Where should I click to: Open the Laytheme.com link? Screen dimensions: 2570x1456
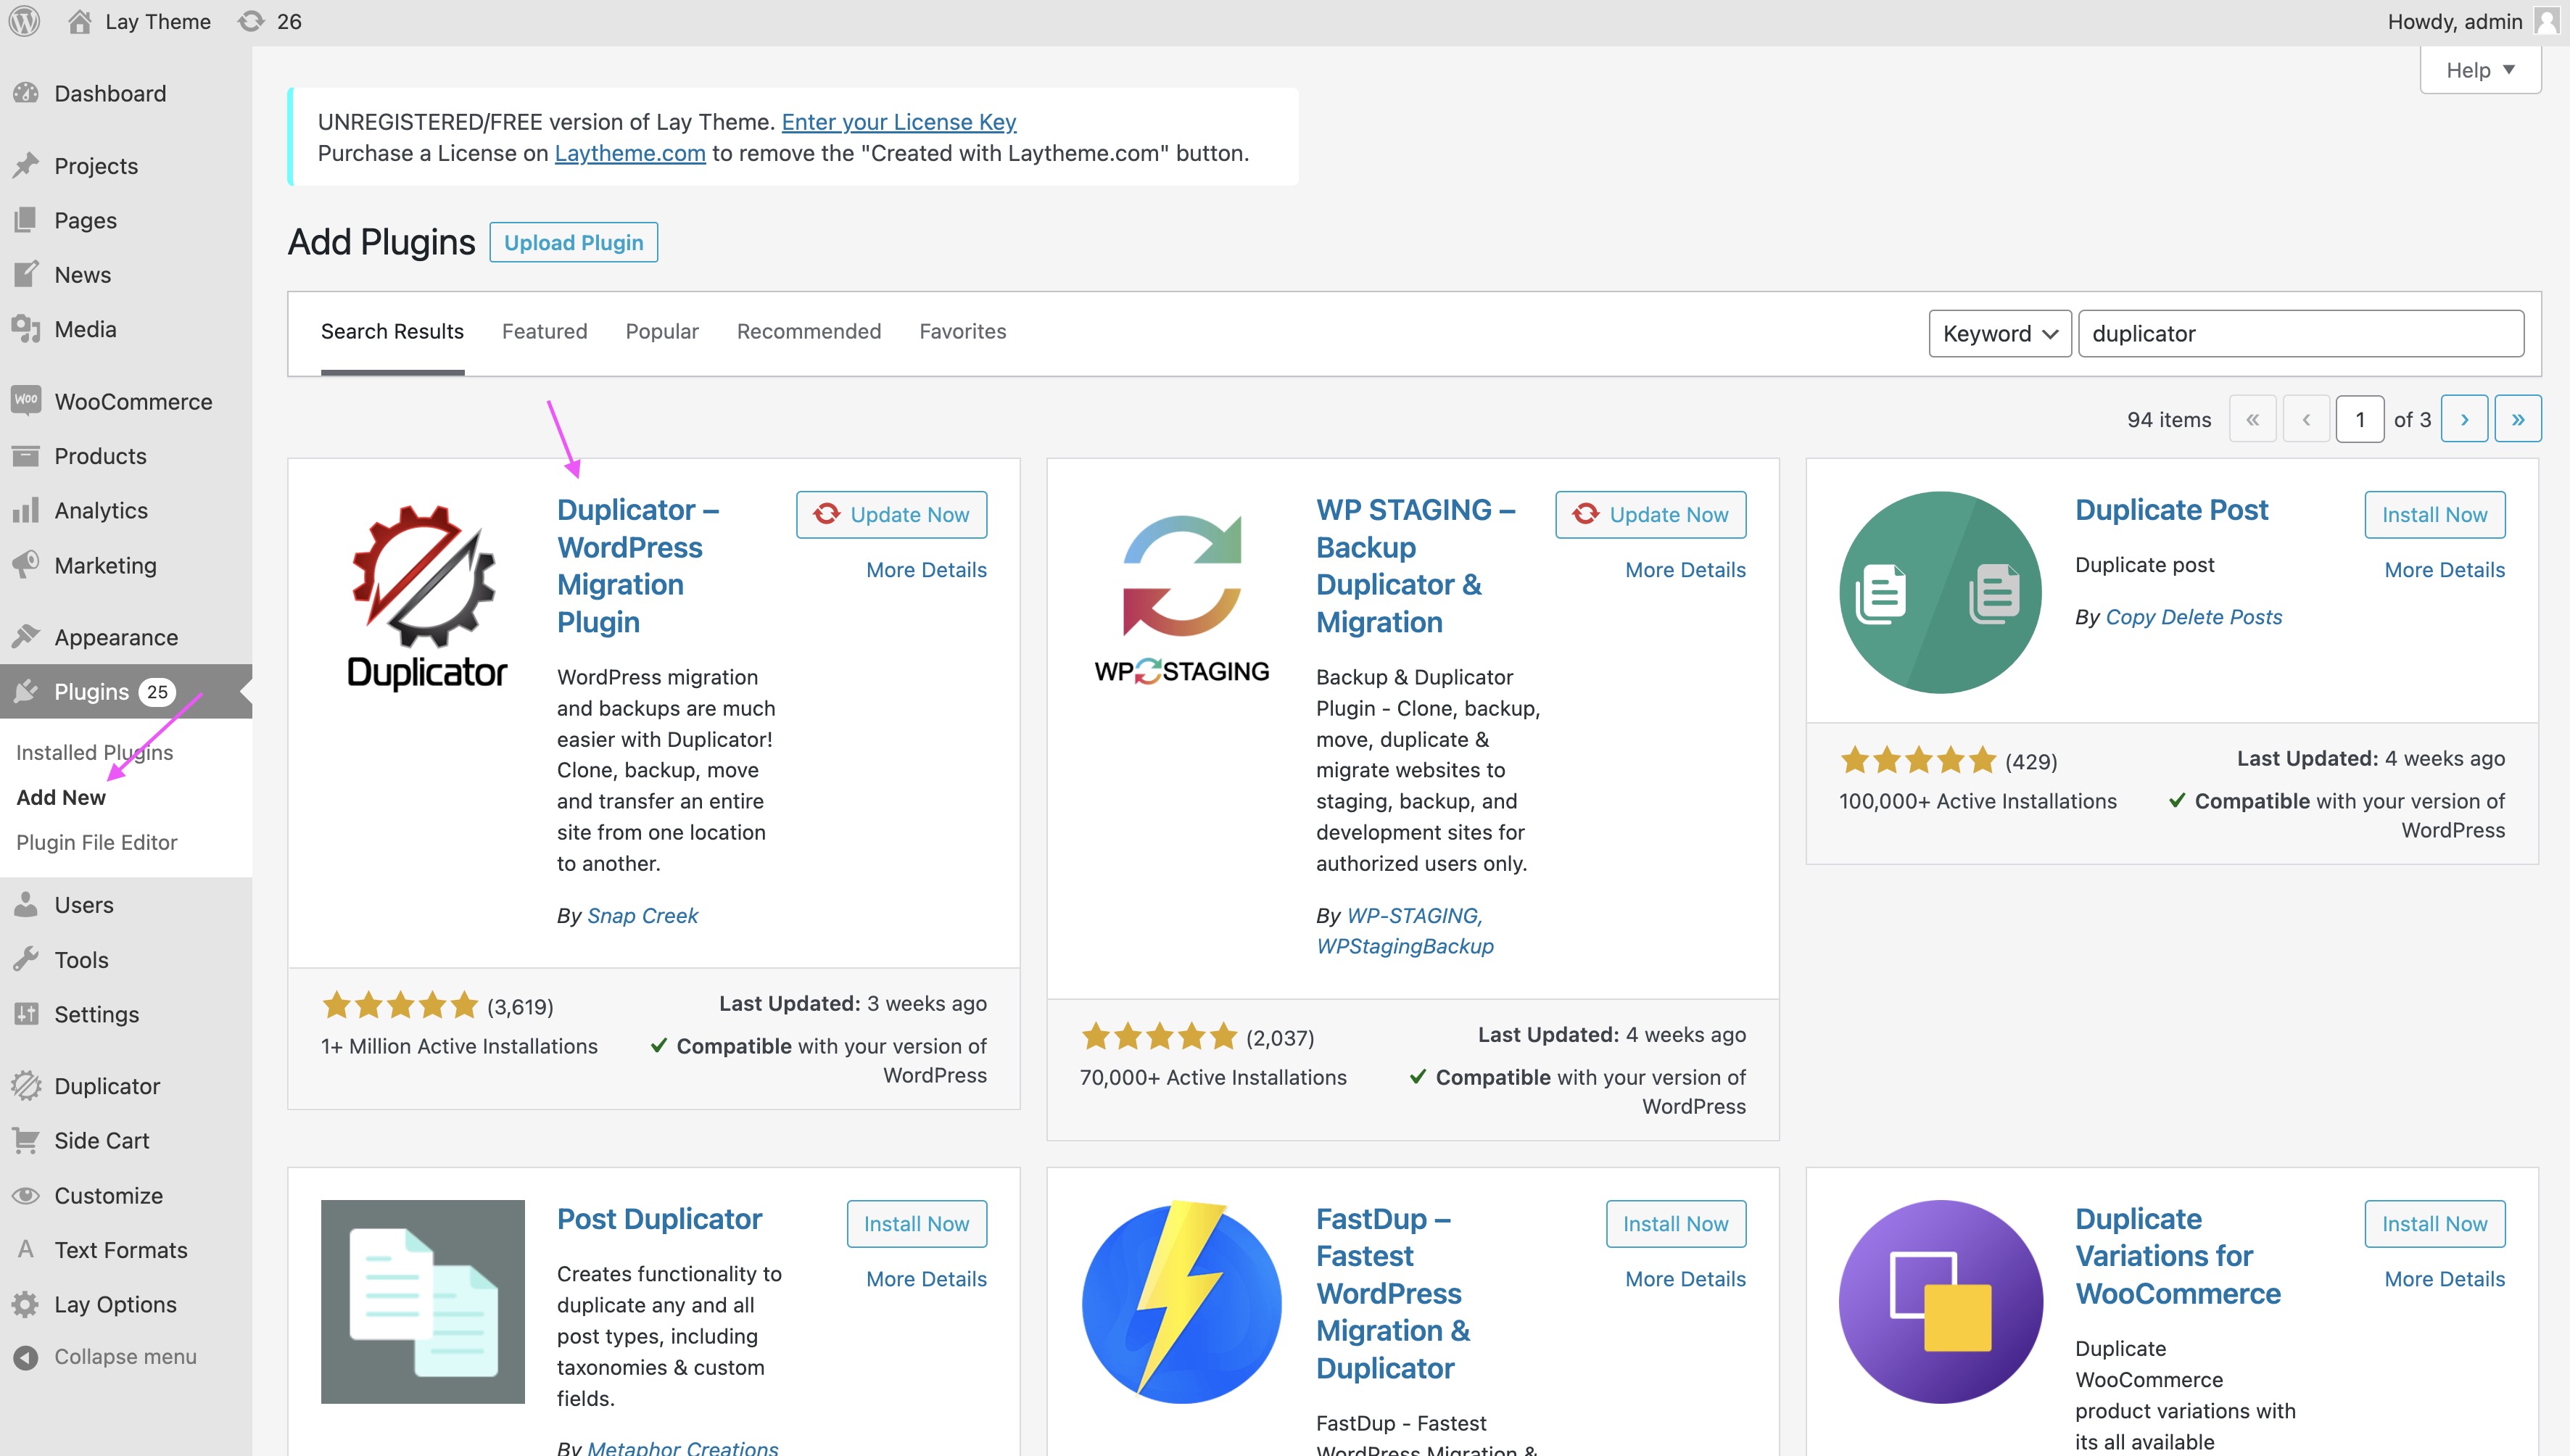click(630, 153)
